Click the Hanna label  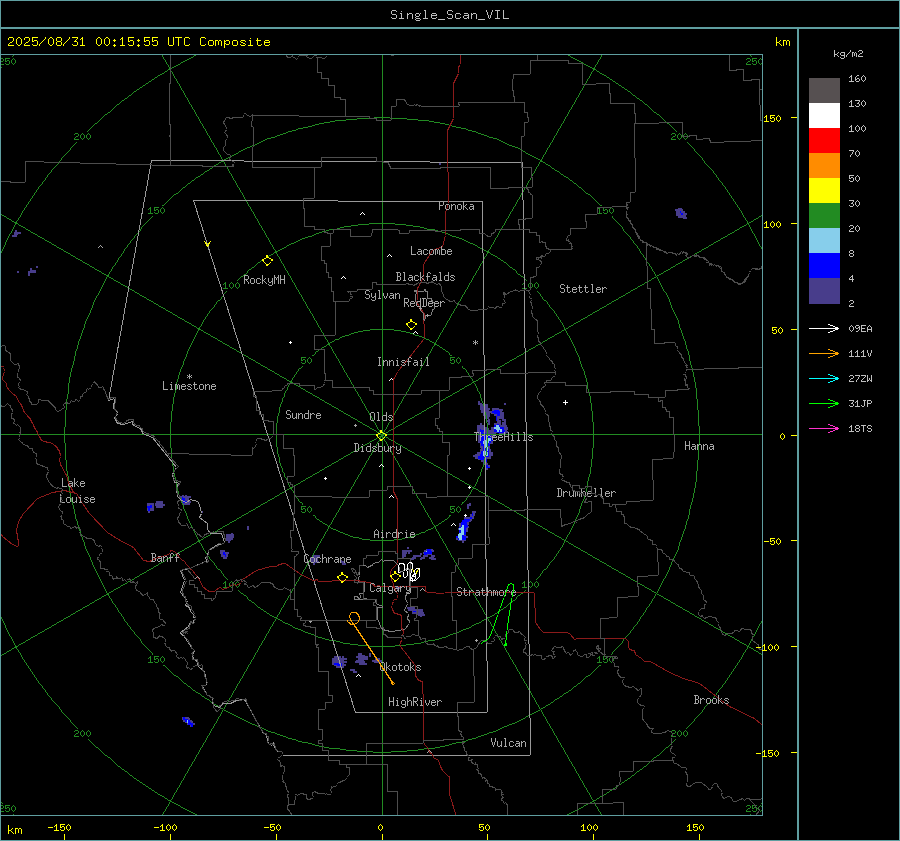tap(699, 446)
